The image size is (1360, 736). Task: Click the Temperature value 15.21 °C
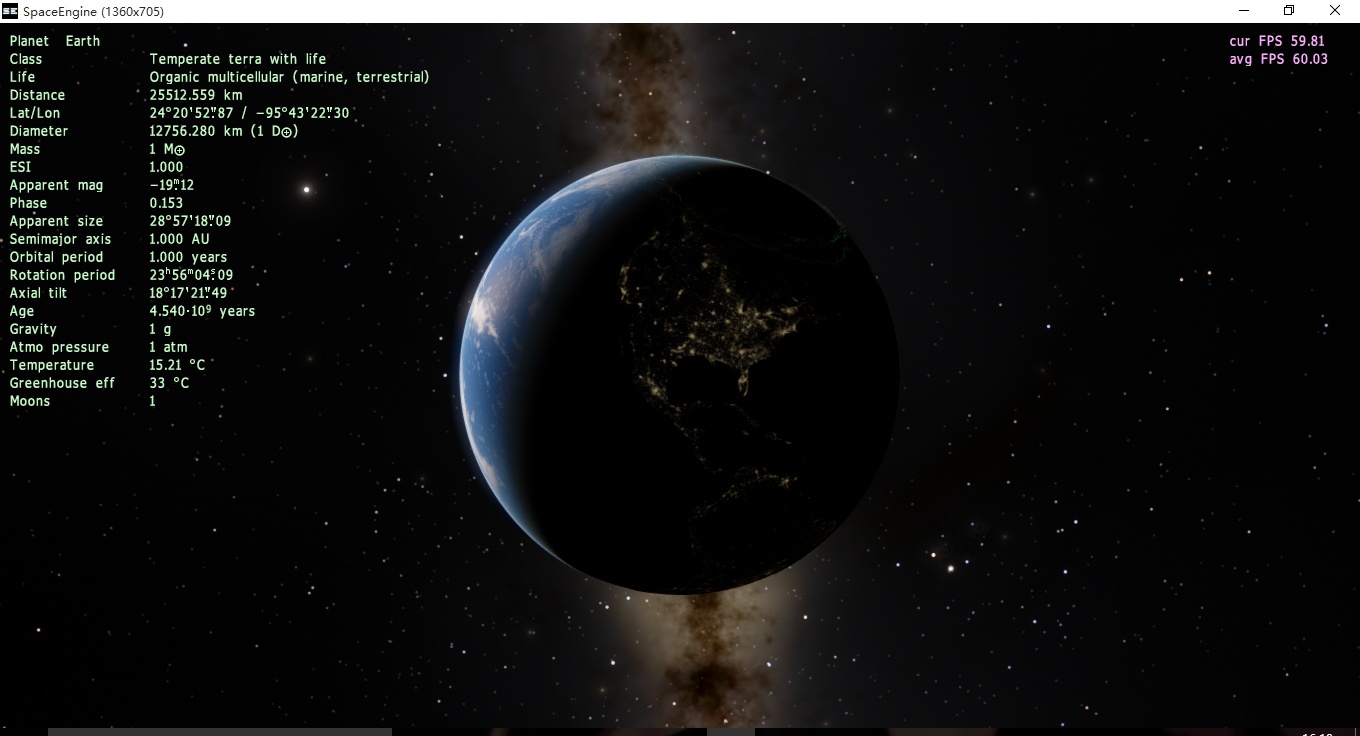tap(177, 365)
